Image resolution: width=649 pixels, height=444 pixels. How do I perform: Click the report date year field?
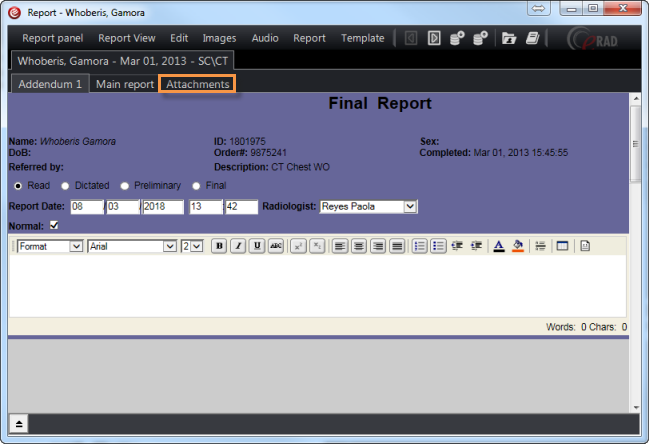point(162,206)
